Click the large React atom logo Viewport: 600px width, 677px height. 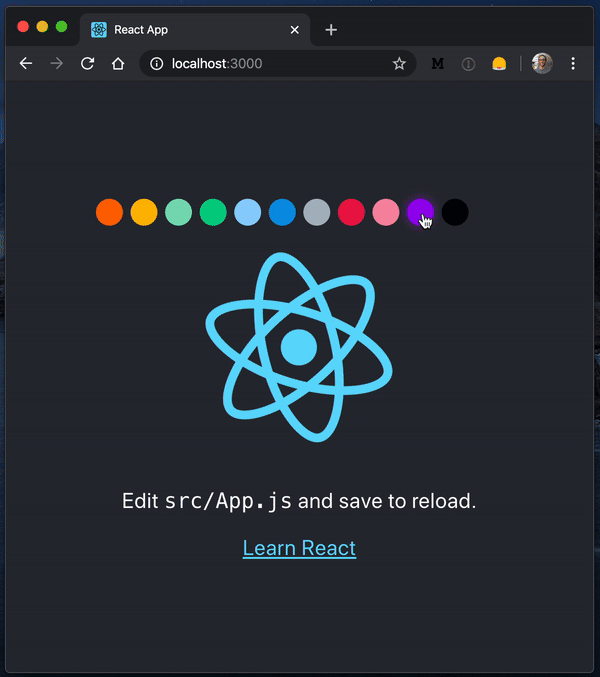pyautogui.click(x=299, y=347)
